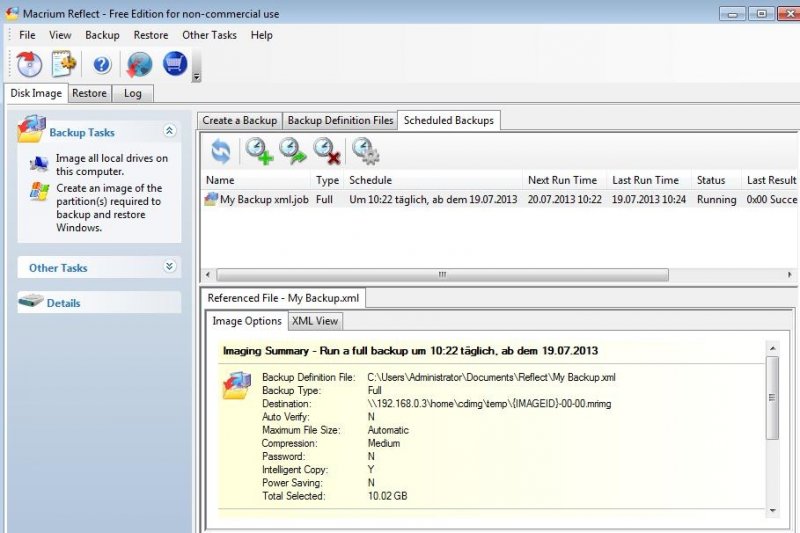
Task: Select the Image Options tab
Action: tap(247, 321)
